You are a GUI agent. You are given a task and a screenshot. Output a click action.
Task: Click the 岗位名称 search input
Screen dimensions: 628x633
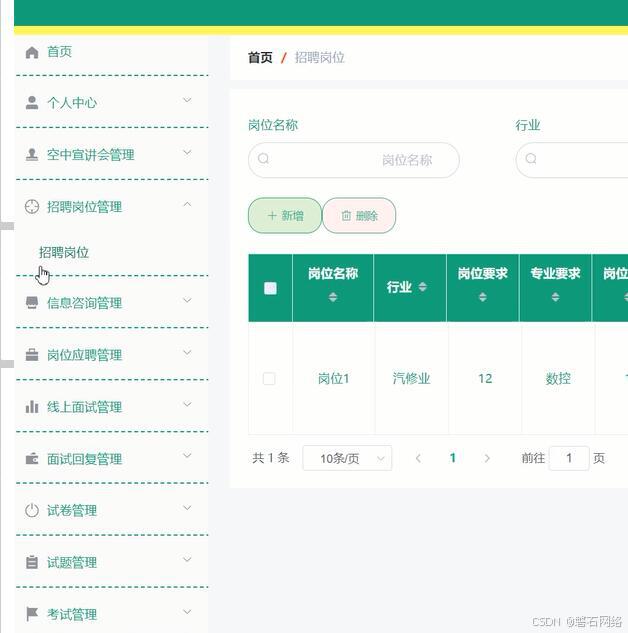click(354, 160)
